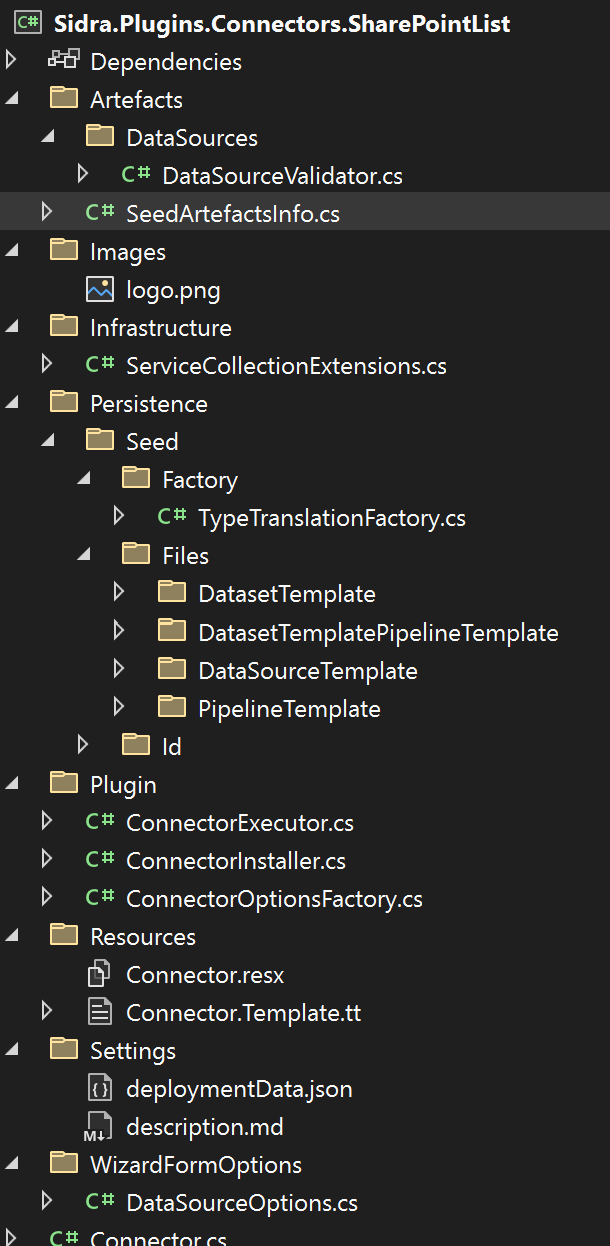This screenshot has width=610, height=1246.
Task: Click the C# project icon for Sidra.Plugins.Connectors.SharePointList
Action: pos(29,23)
